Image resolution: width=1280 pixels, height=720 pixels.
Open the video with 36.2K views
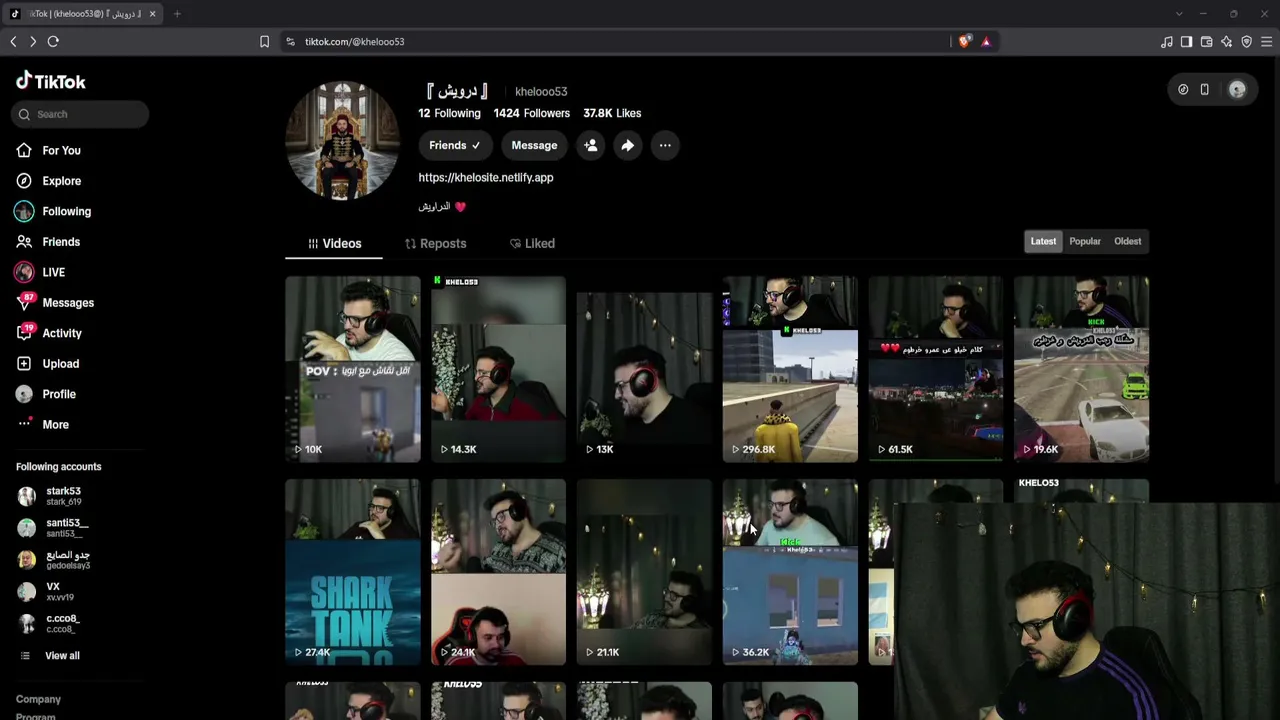point(790,572)
